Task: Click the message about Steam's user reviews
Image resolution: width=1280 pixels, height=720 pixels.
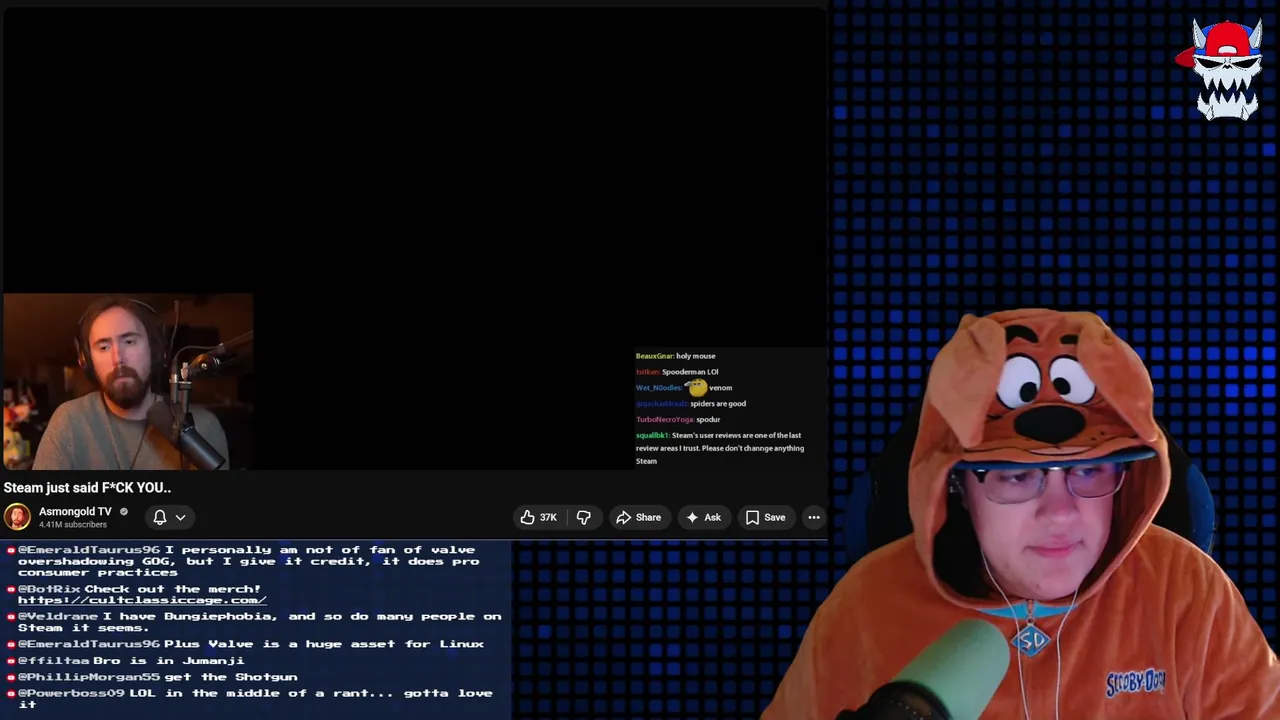Action: (x=720, y=448)
